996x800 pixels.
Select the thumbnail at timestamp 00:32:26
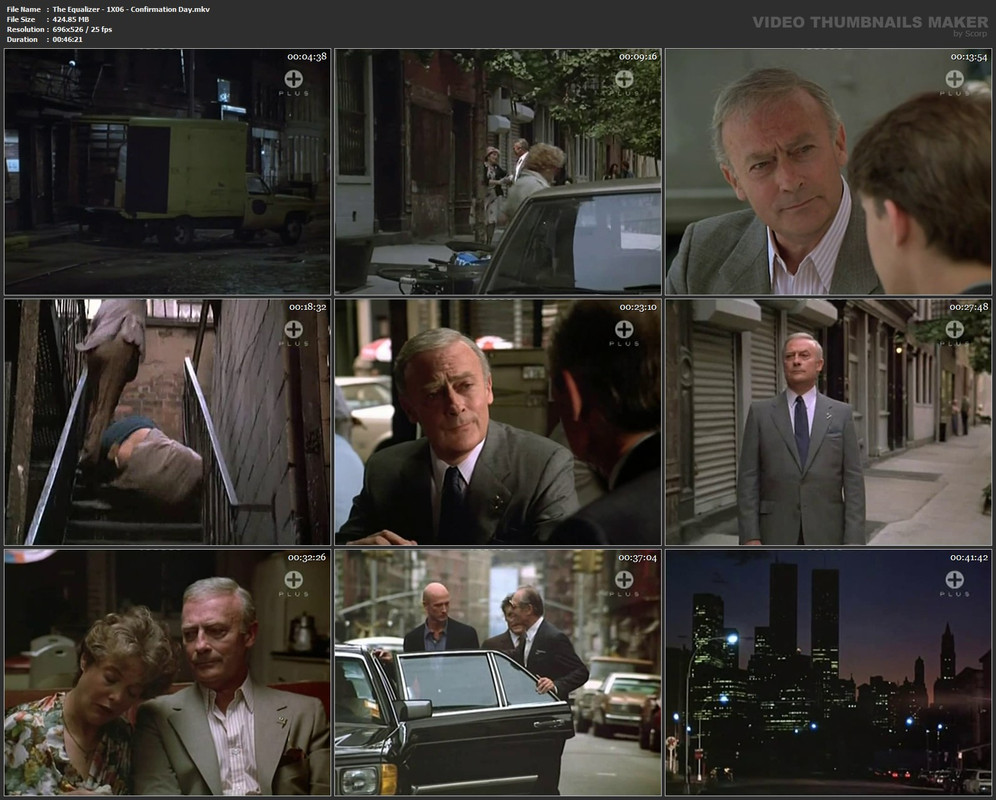(168, 672)
